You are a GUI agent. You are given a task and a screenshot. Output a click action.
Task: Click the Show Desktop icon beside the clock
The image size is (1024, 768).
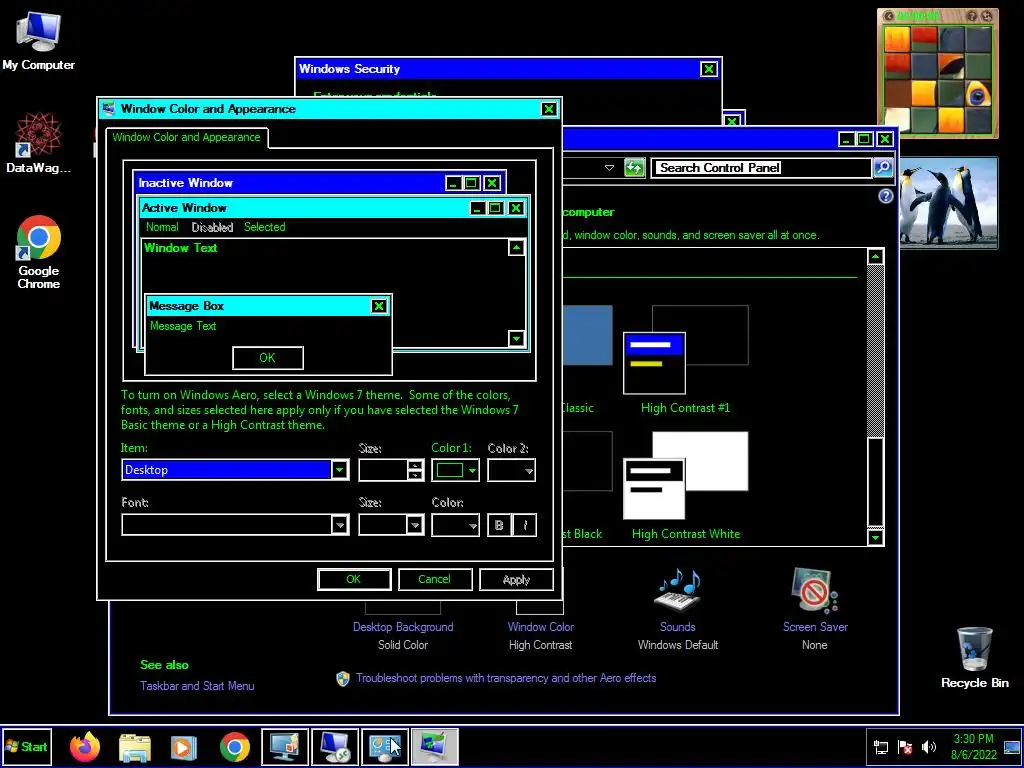[x=1012, y=747]
